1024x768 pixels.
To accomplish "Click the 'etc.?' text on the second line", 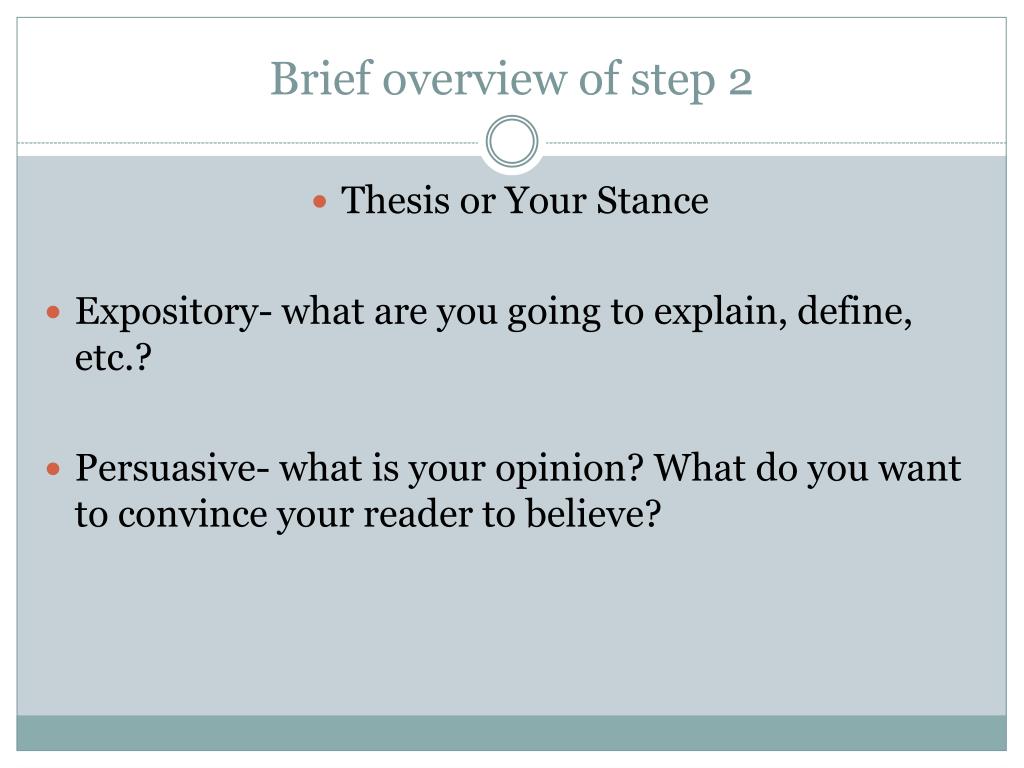I will (x=113, y=357).
